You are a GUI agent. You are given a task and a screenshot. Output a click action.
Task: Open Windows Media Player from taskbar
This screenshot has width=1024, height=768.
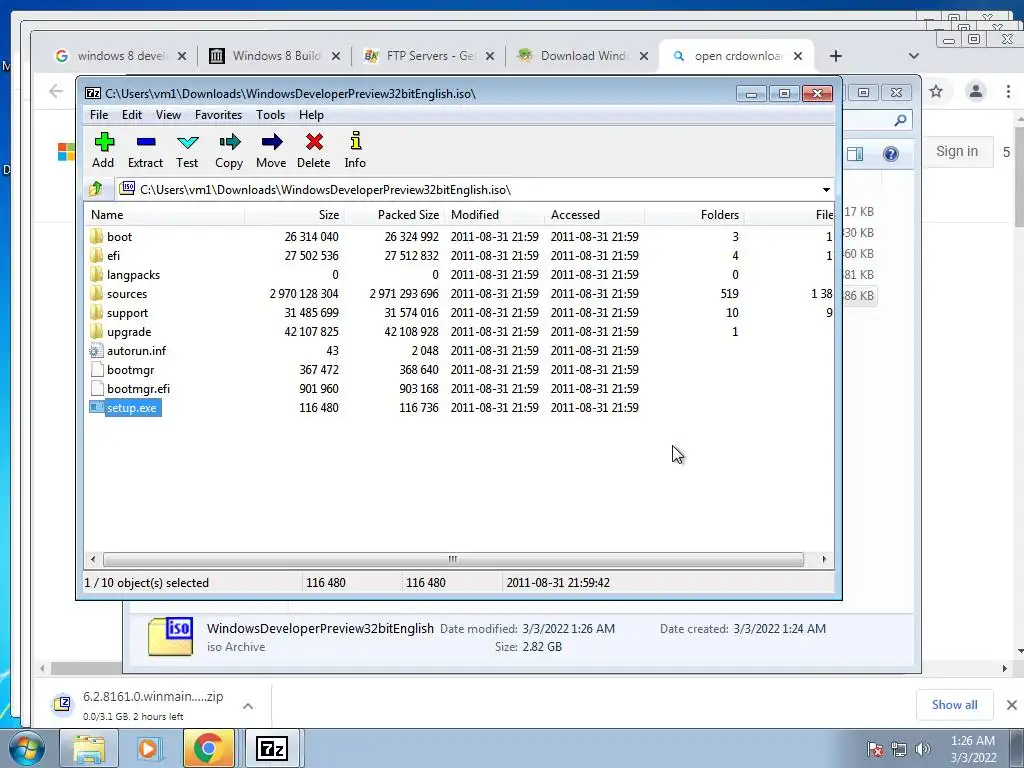[149, 749]
